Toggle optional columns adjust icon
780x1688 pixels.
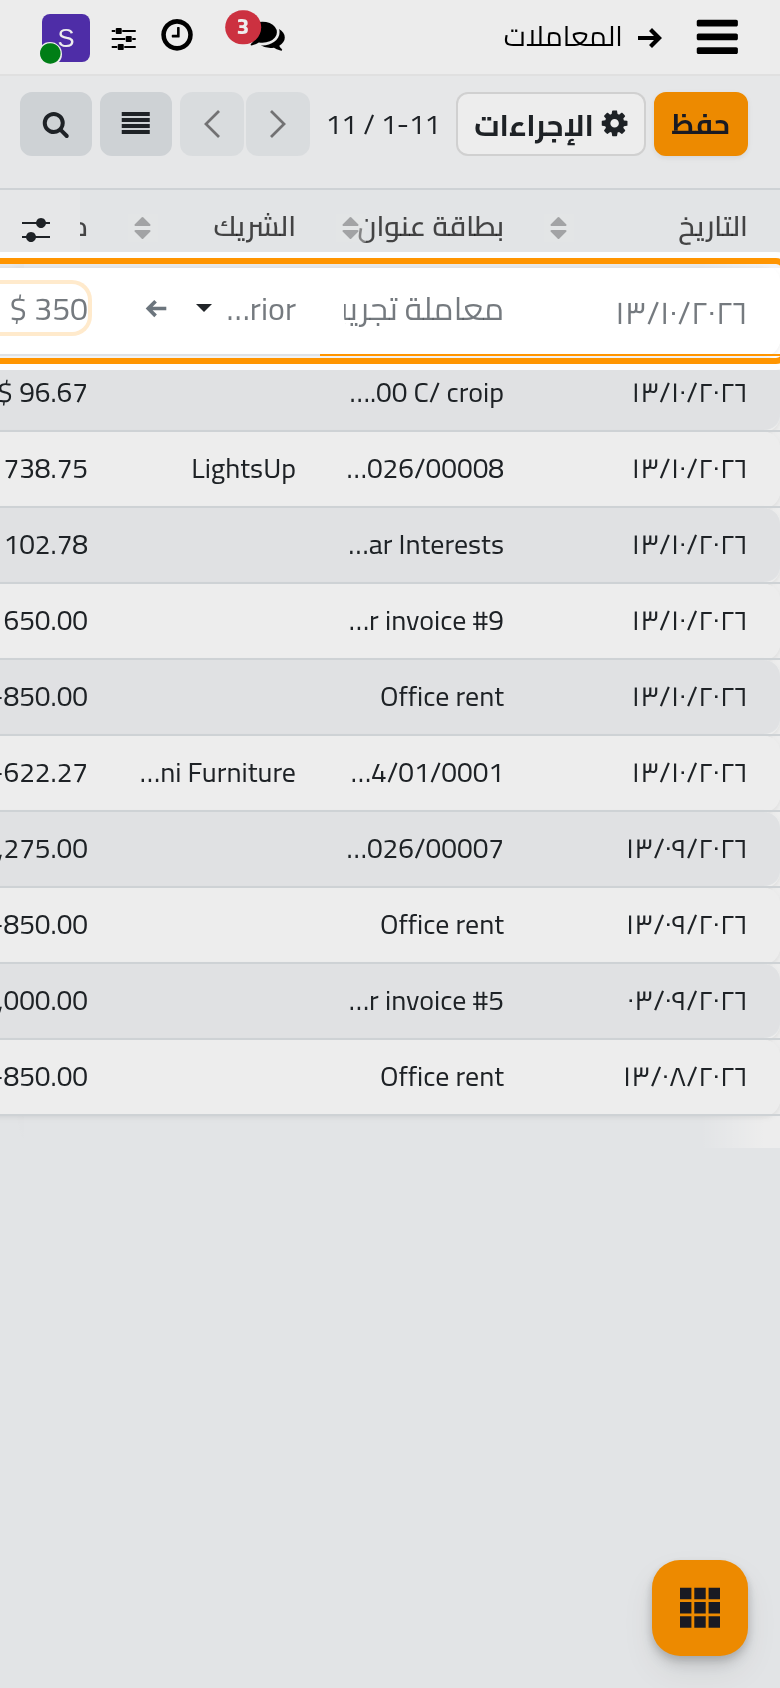coord(36,229)
